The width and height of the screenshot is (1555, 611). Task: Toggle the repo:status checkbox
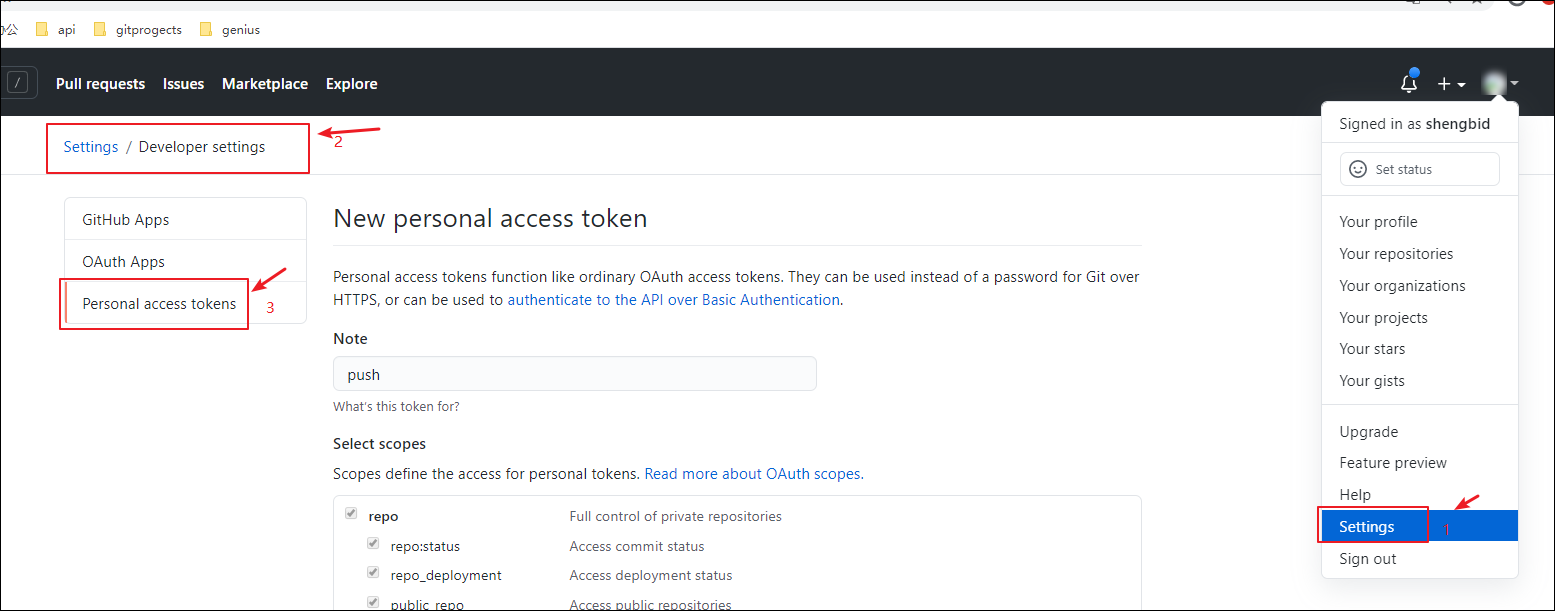coord(372,543)
